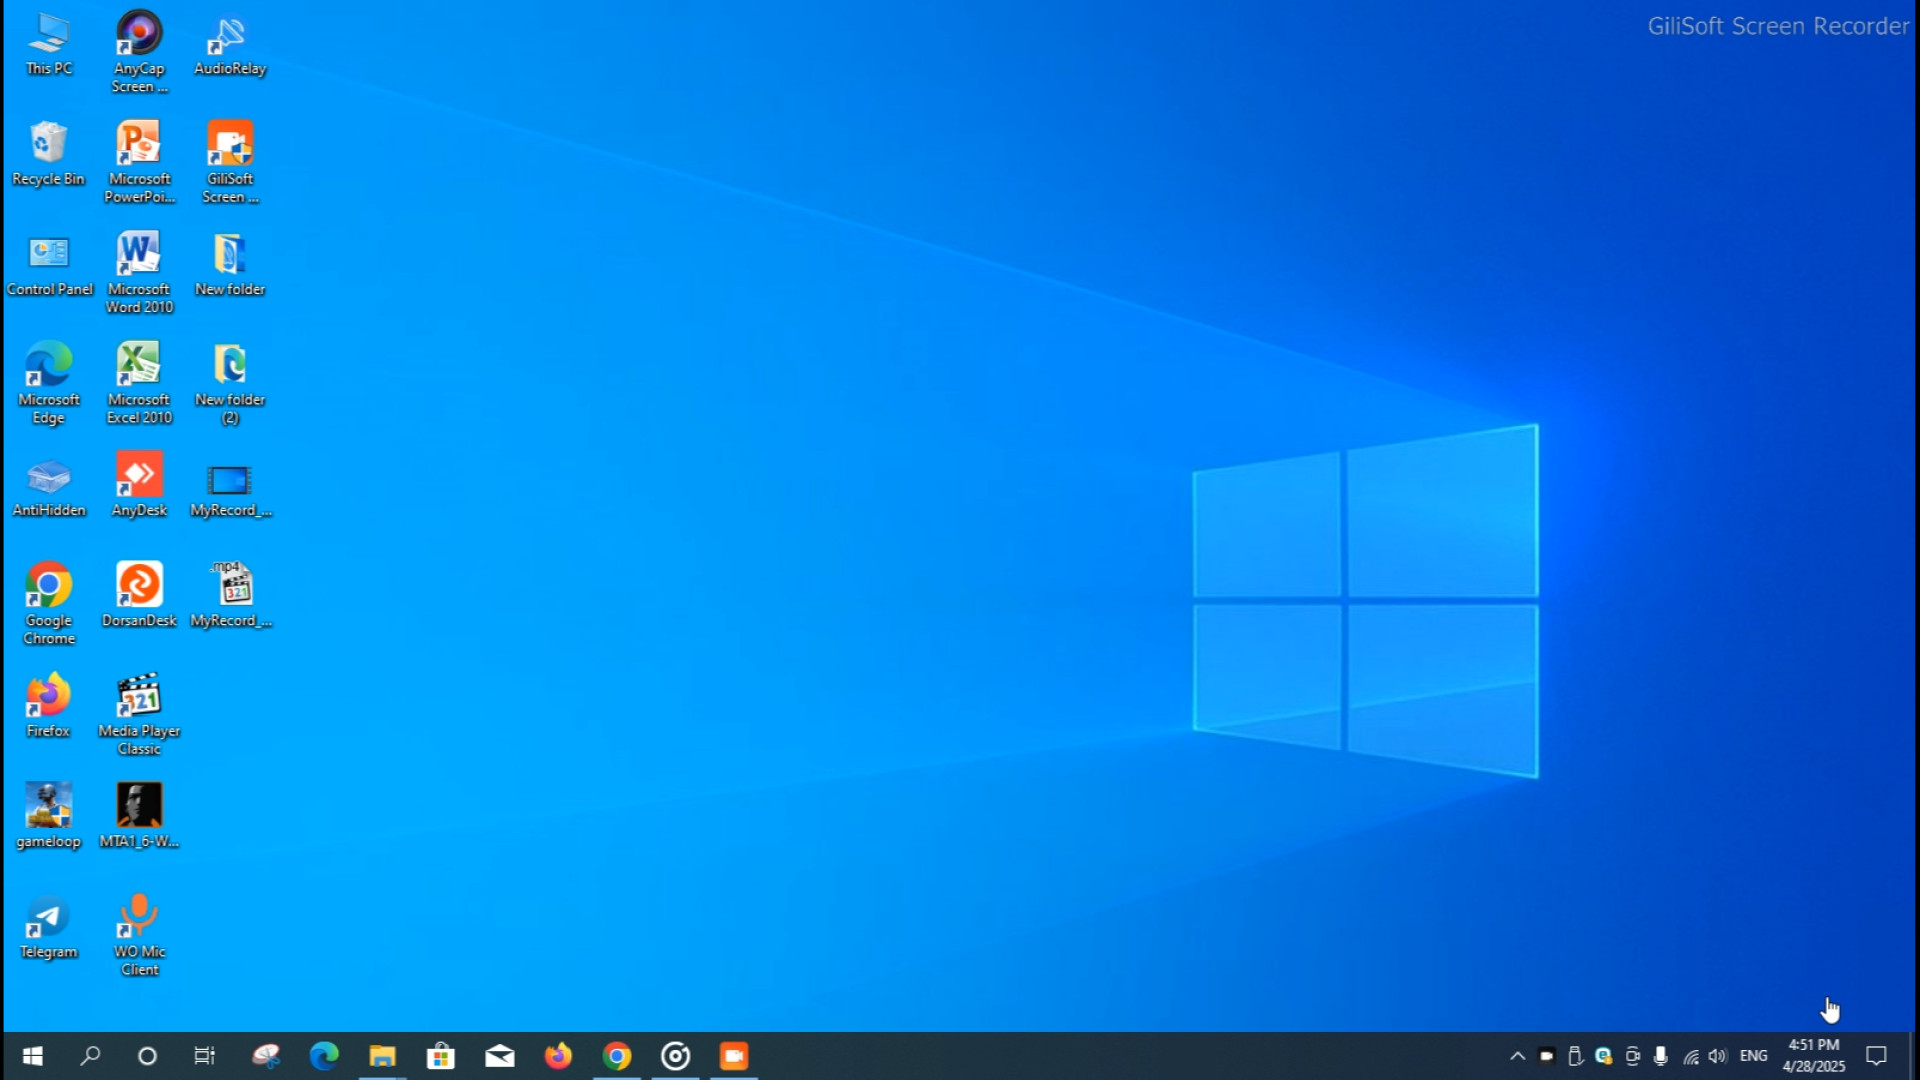Click Safely Remove Hardware tray icon
Viewport: 1920px width, 1080px height.
1575,1056
